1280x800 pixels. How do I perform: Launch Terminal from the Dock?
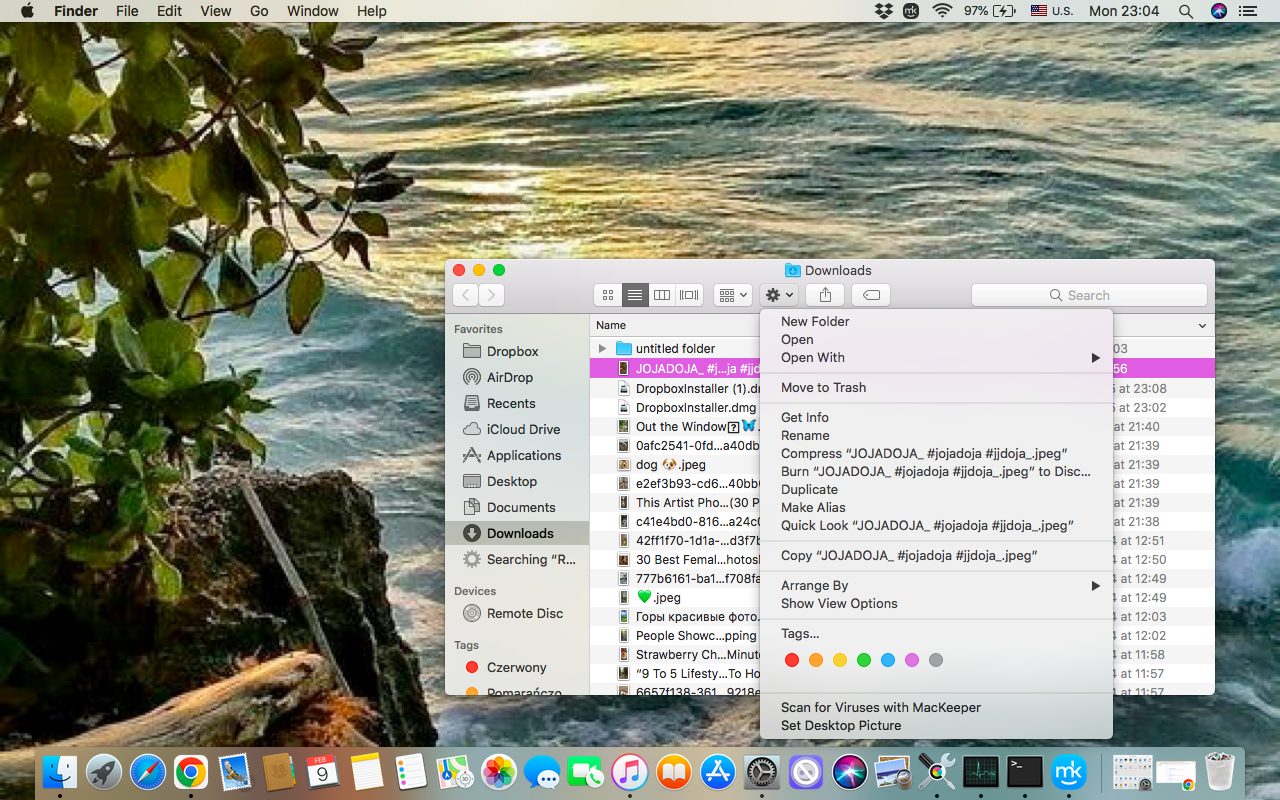[x=1024, y=772]
